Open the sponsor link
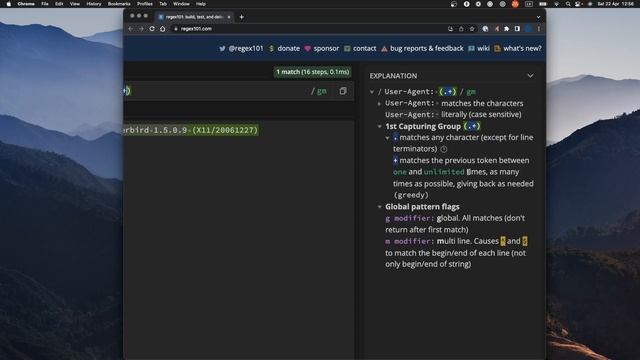Image resolution: width=640 pixels, height=360 pixels. (322, 48)
